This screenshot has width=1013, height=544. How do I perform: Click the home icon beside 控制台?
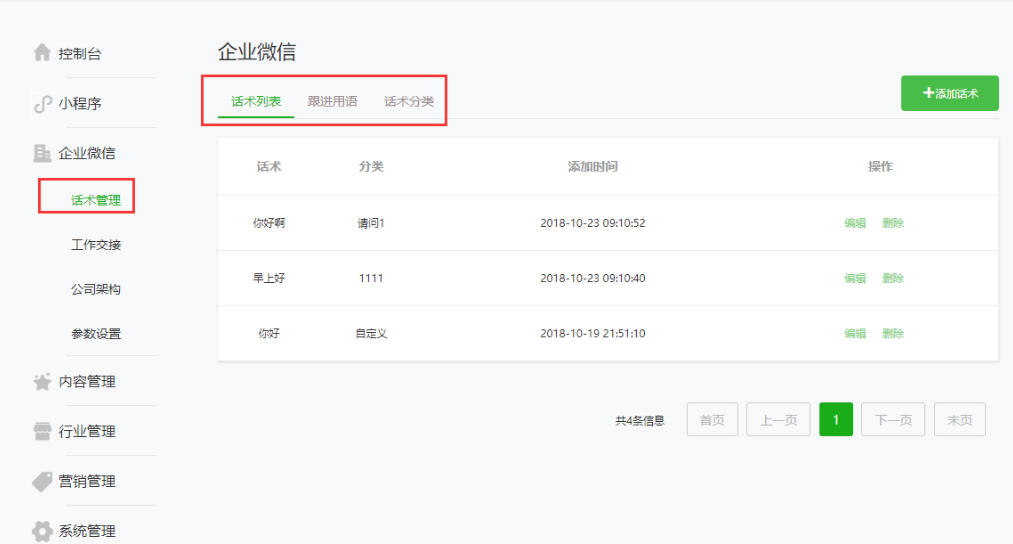pos(42,52)
